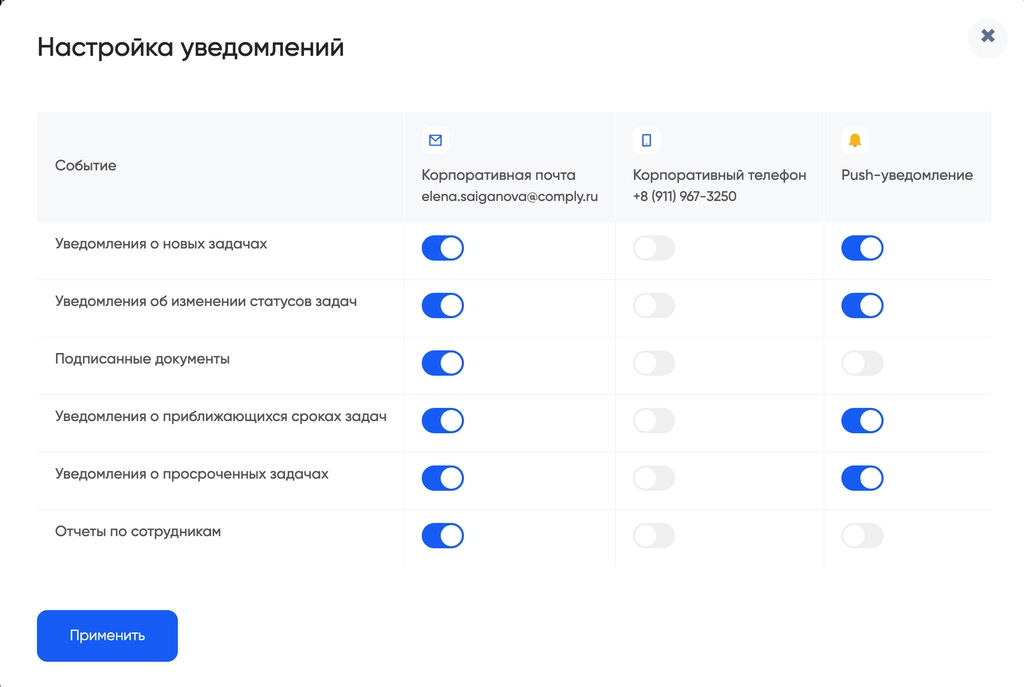This screenshot has height=687, width=1024.
Task: Toggle email for task status changes
Action: (x=443, y=305)
